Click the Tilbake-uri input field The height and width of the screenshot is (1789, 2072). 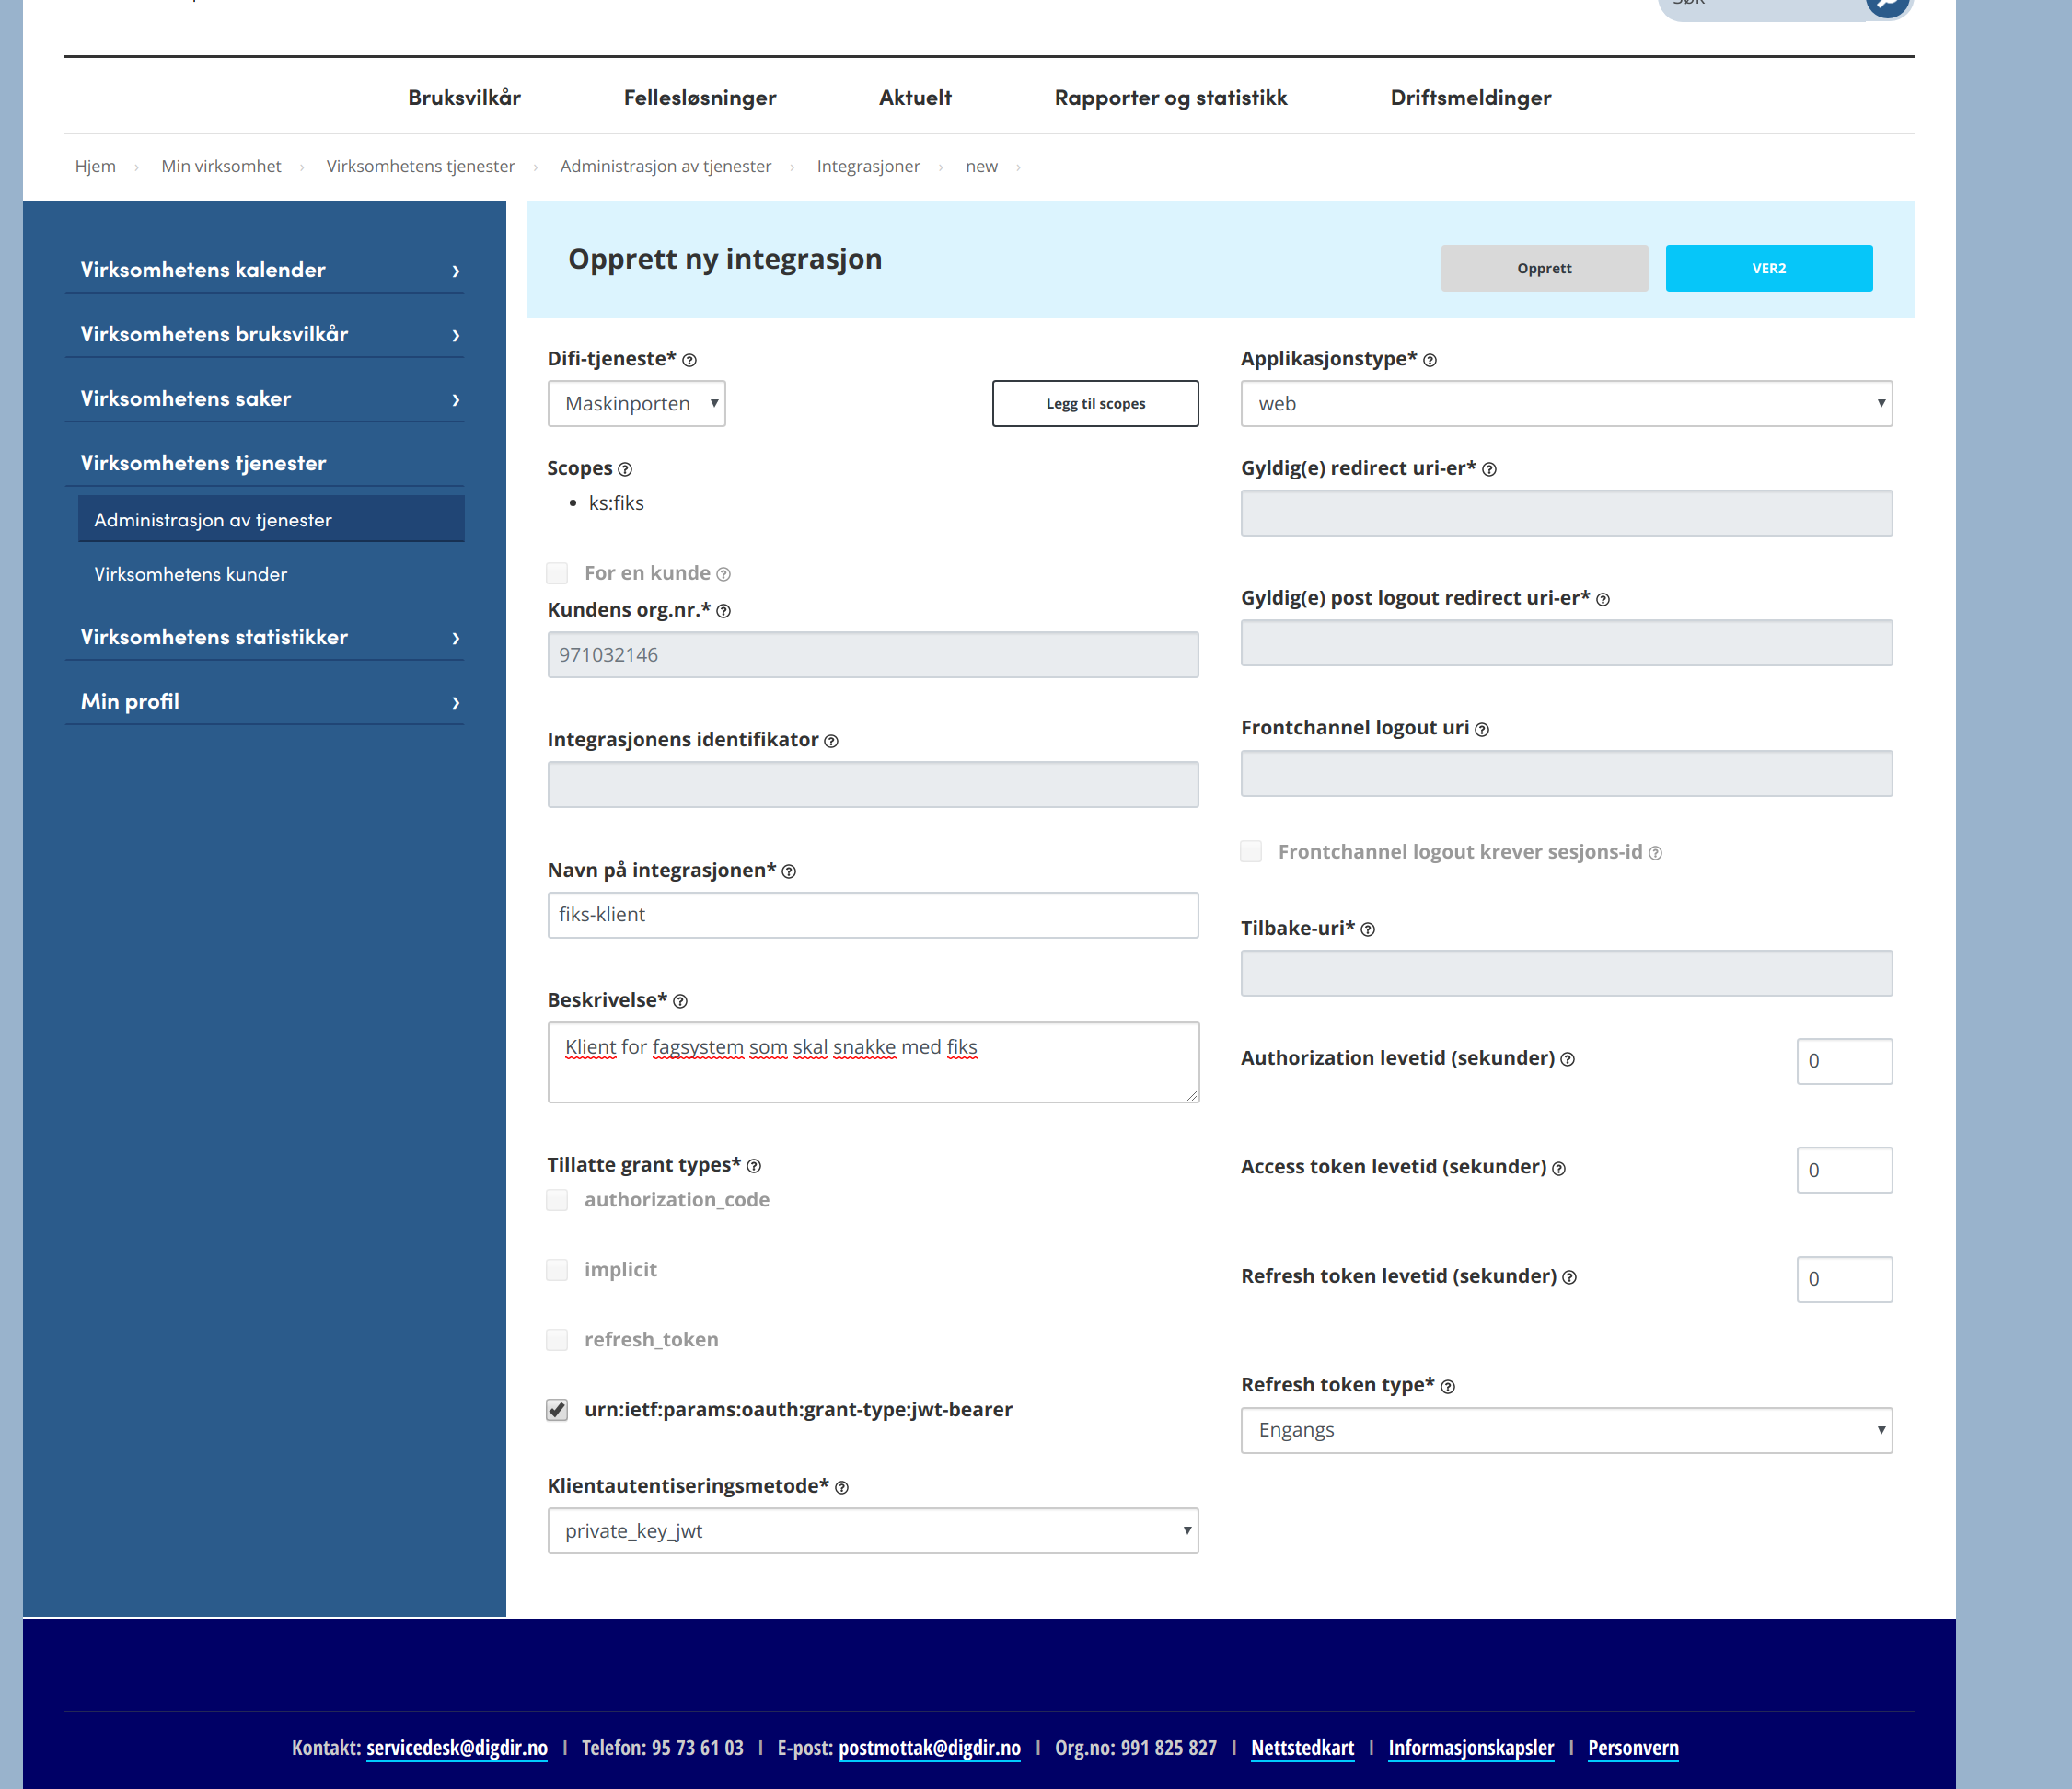1567,973
